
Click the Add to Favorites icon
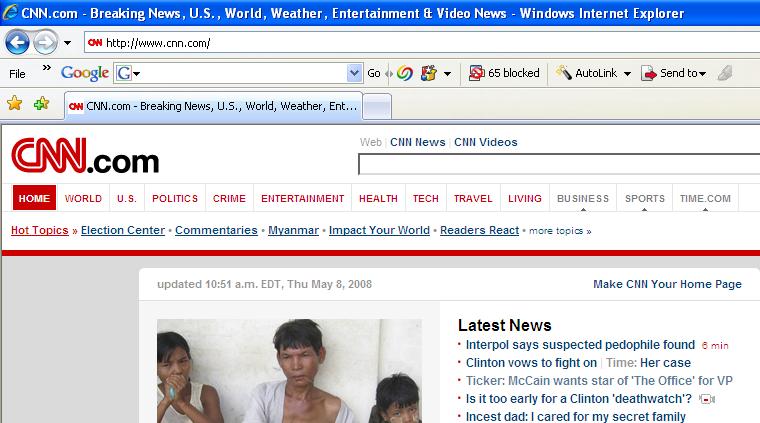(x=41, y=103)
